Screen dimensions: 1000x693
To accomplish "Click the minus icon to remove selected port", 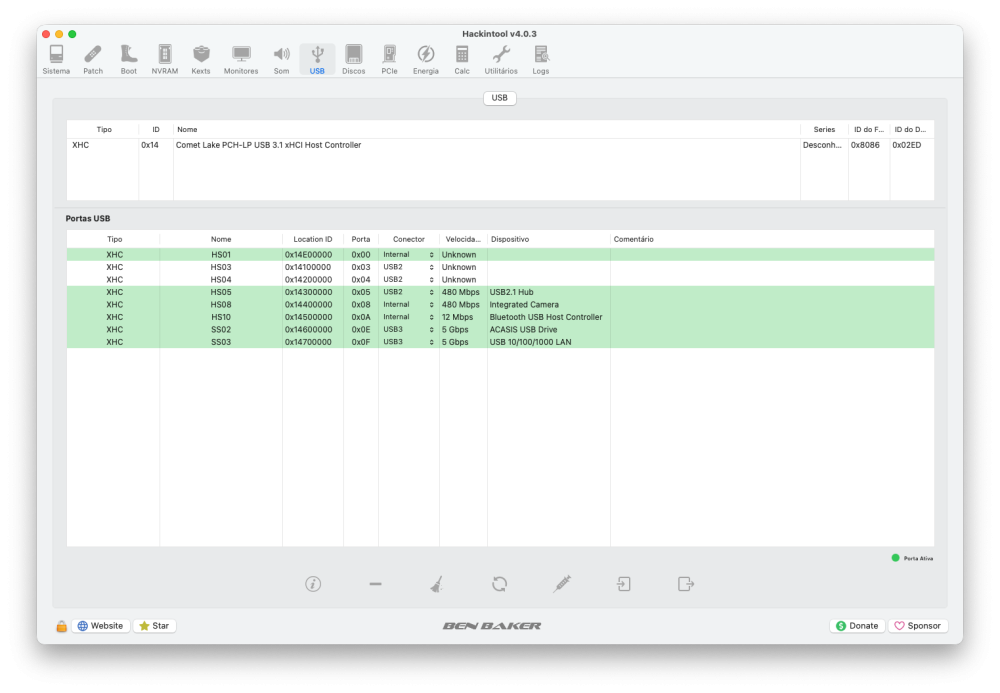I will pyautogui.click(x=375, y=583).
